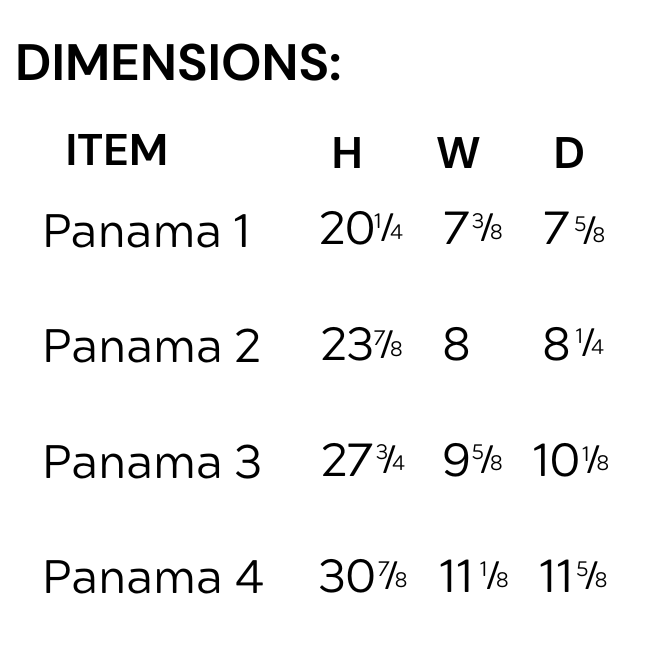Select the Panama 4 row label
This screenshot has height=654, width=654.
[x=152, y=577]
